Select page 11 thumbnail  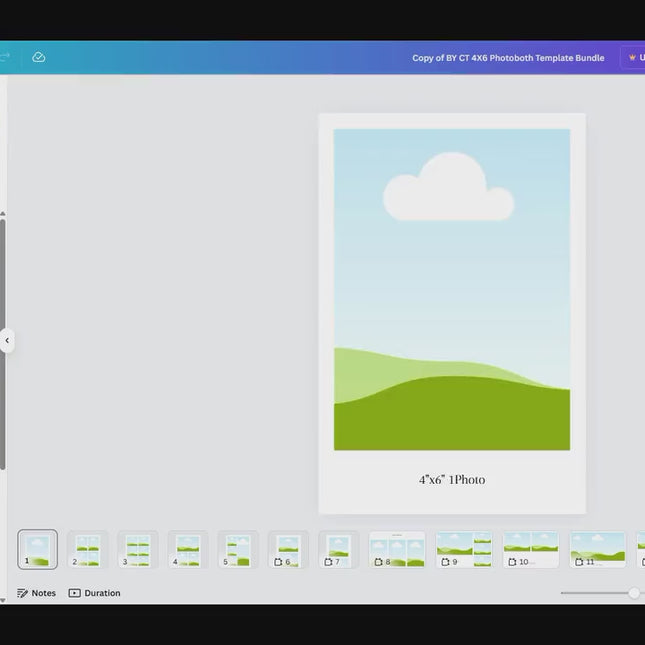(598, 549)
